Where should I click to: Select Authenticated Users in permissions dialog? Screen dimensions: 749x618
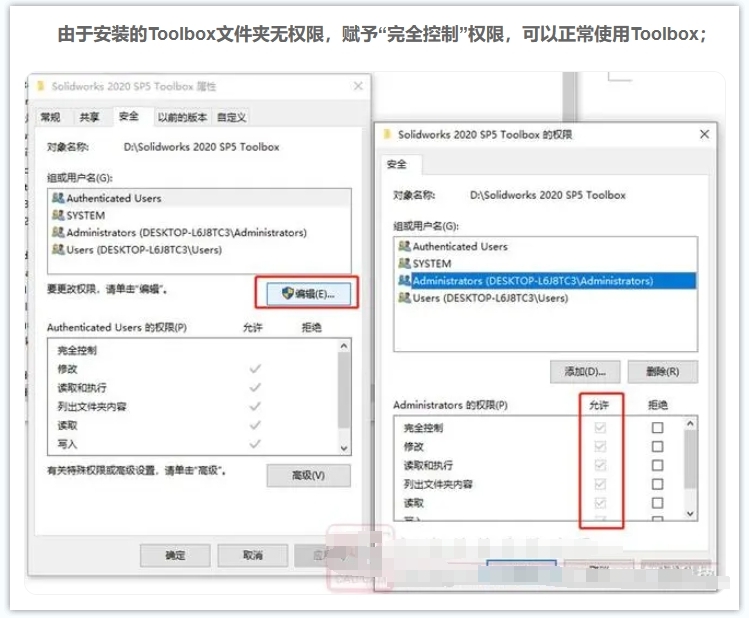460,246
